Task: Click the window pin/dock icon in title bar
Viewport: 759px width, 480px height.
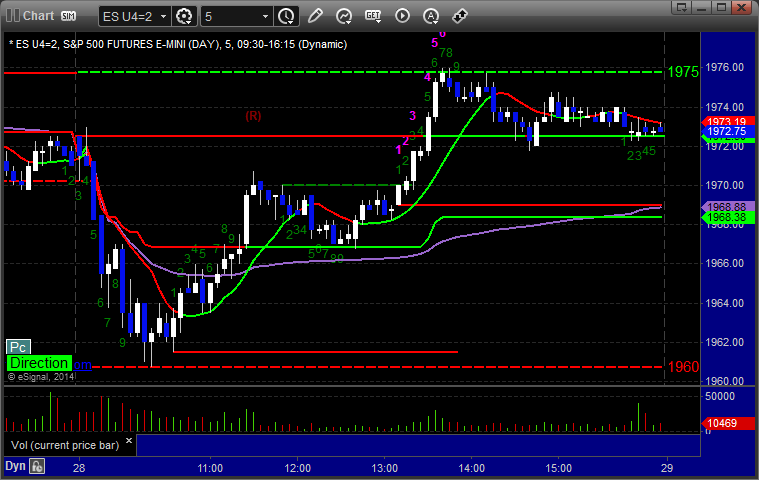Action: 682,7
